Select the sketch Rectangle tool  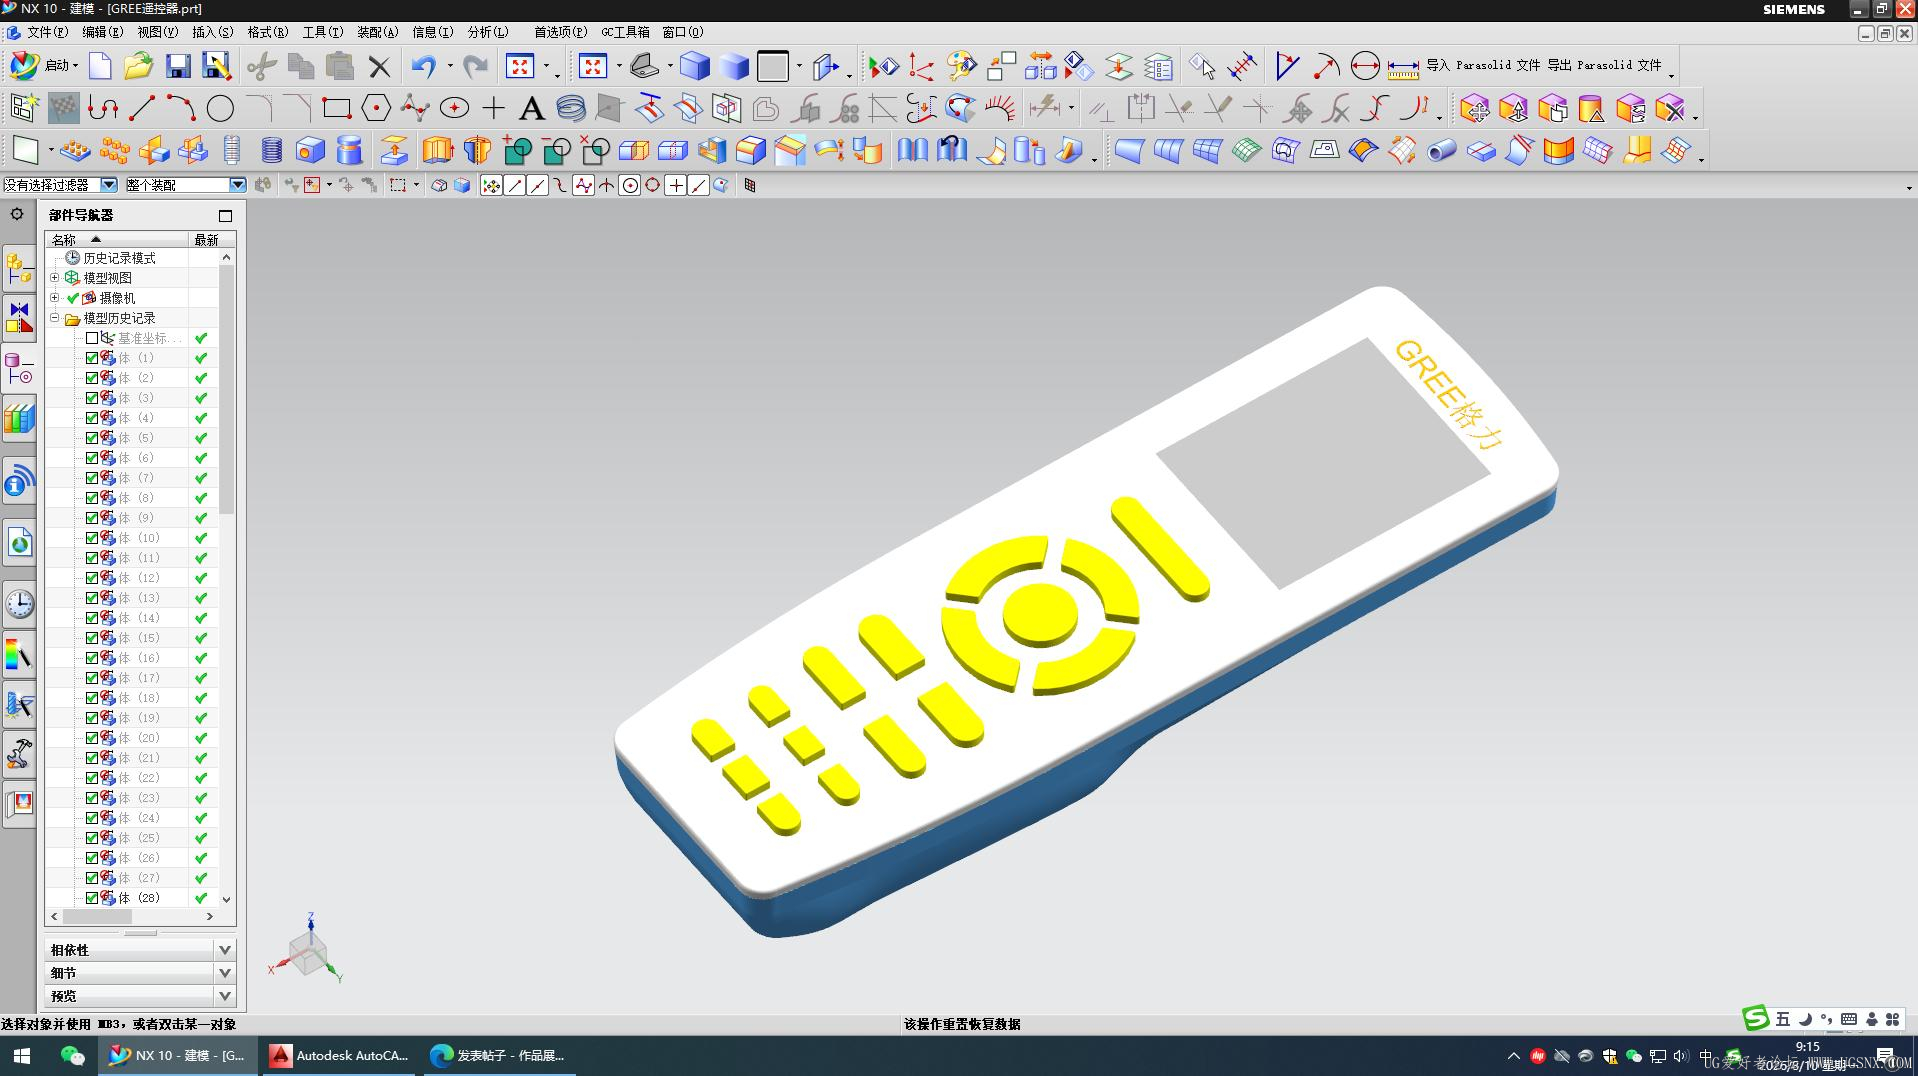pyautogui.click(x=337, y=108)
